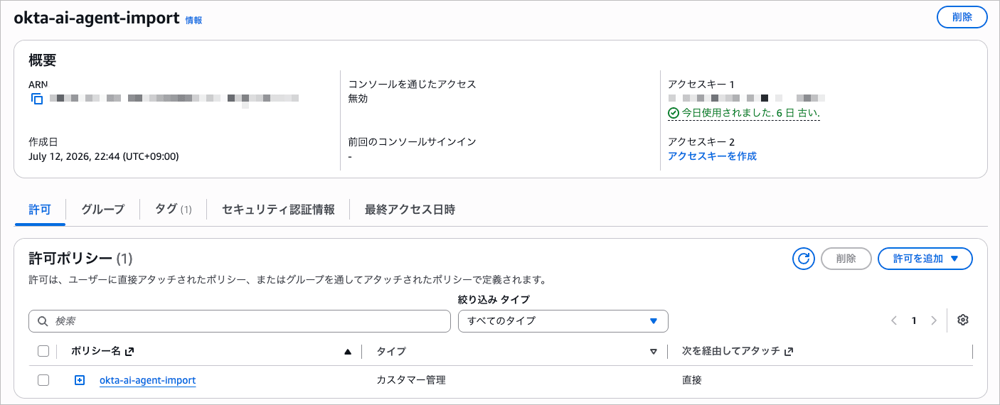This screenshot has height=405, width=1000.
Task: Focus the policy 検索 input field
Action: click(x=240, y=321)
